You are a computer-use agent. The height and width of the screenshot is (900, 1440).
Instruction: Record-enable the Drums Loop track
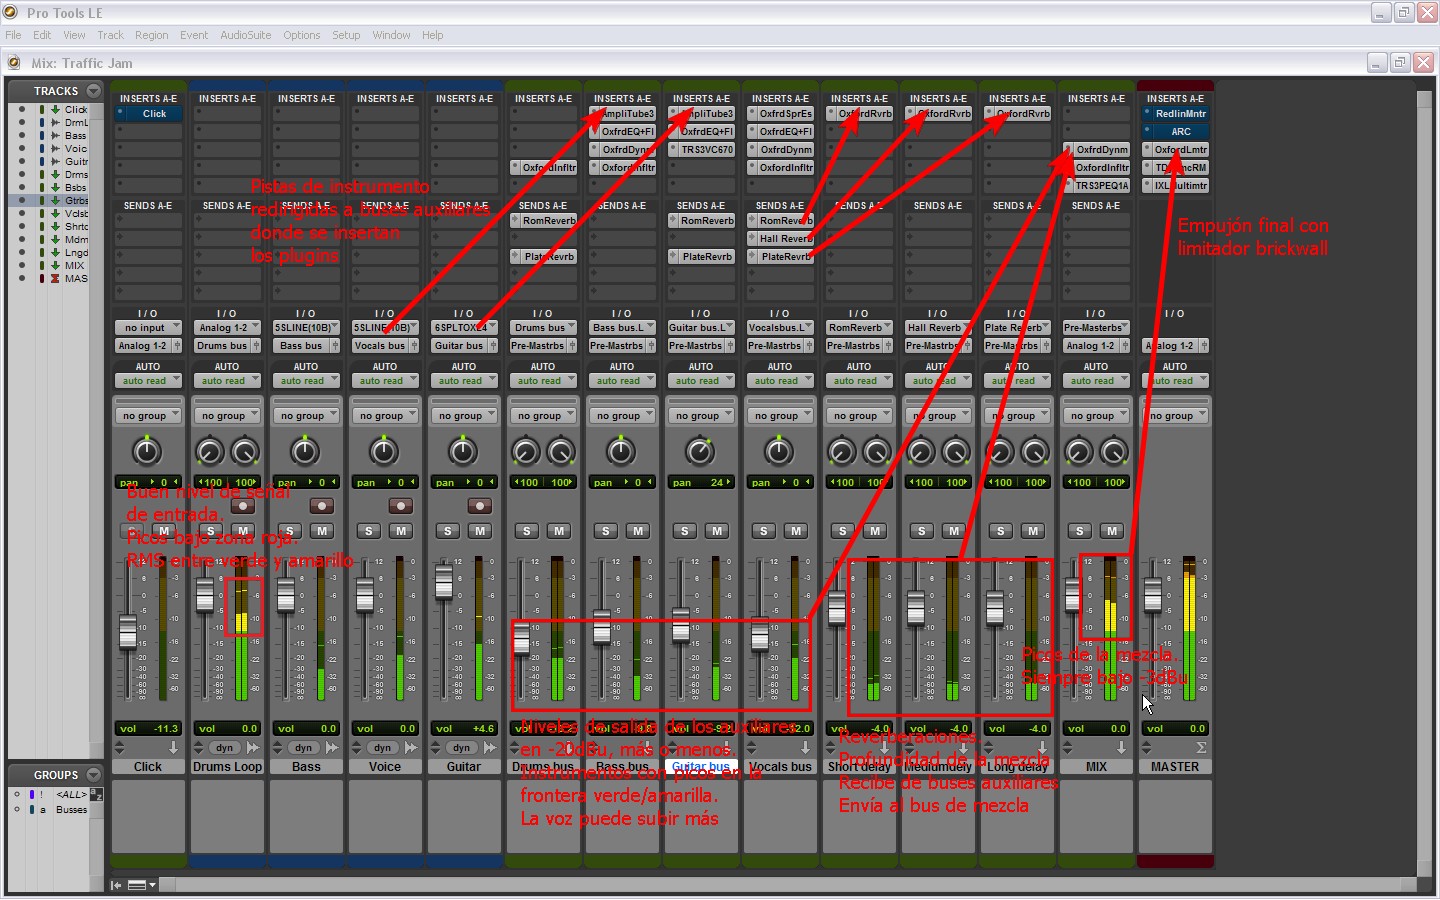(x=243, y=506)
